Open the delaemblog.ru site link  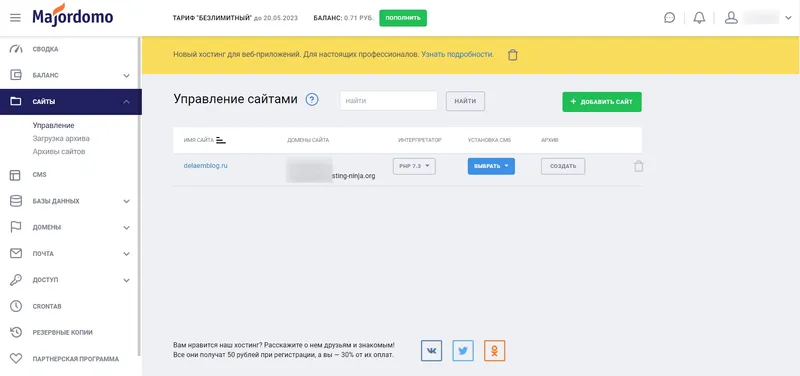point(206,165)
